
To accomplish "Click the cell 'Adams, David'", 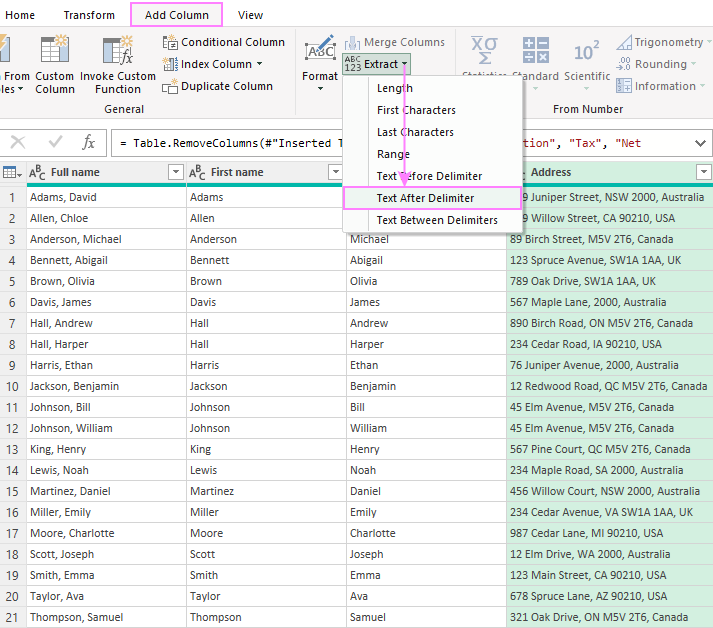I will pyautogui.click(x=106, y=197).
